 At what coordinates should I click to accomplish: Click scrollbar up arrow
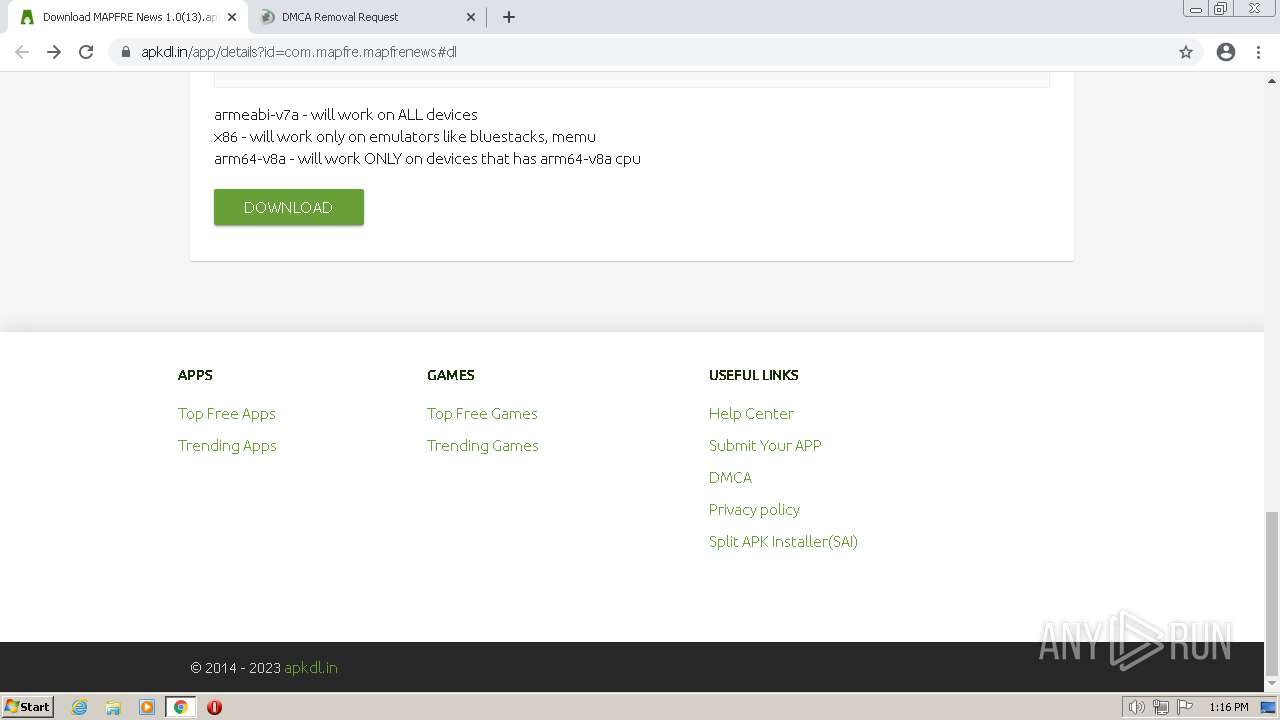click(x=1272, y=79)
